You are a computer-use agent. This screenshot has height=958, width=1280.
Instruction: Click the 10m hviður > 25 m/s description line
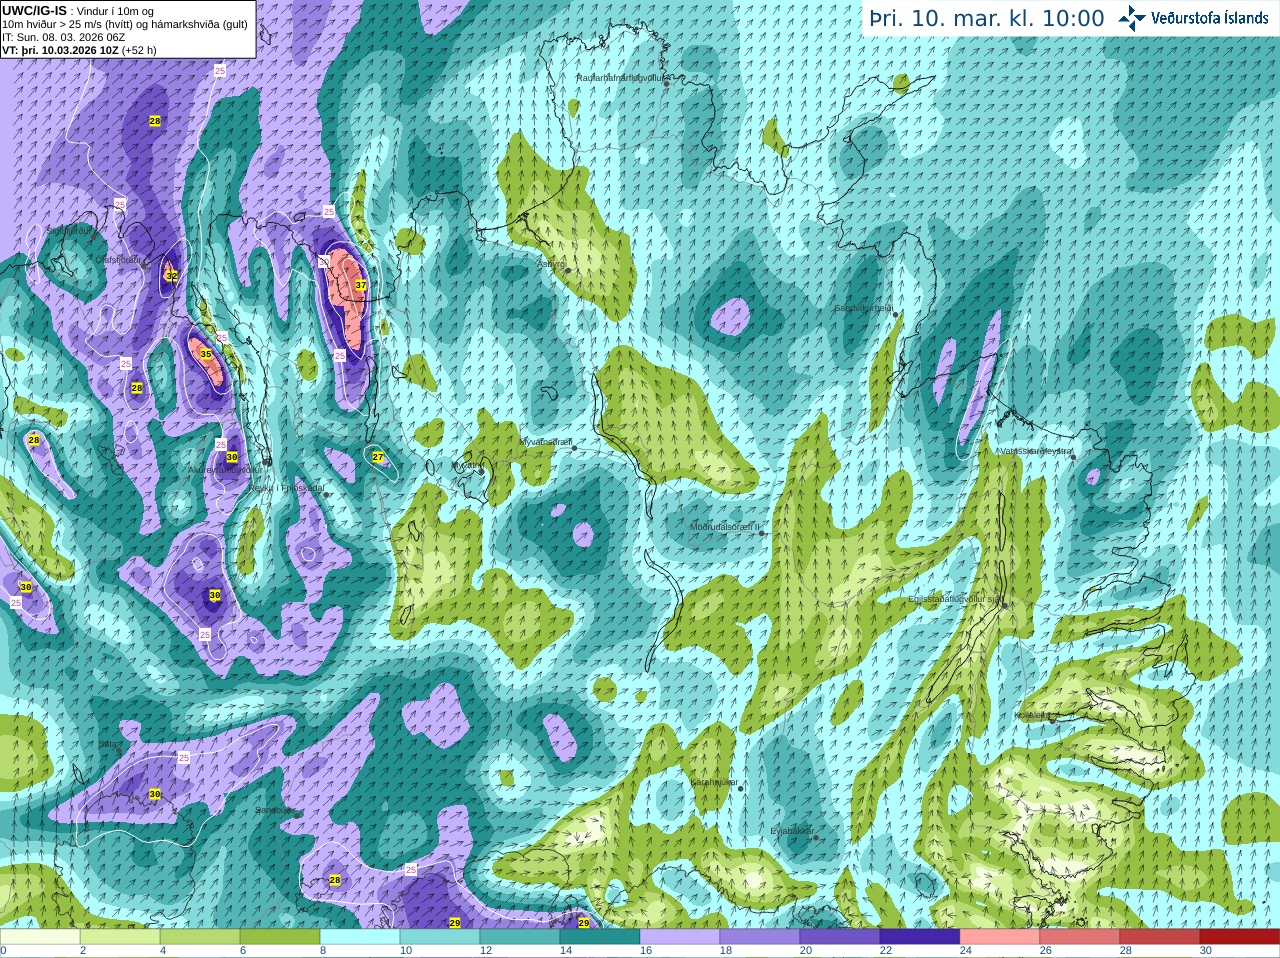click(x=125, y=24)
